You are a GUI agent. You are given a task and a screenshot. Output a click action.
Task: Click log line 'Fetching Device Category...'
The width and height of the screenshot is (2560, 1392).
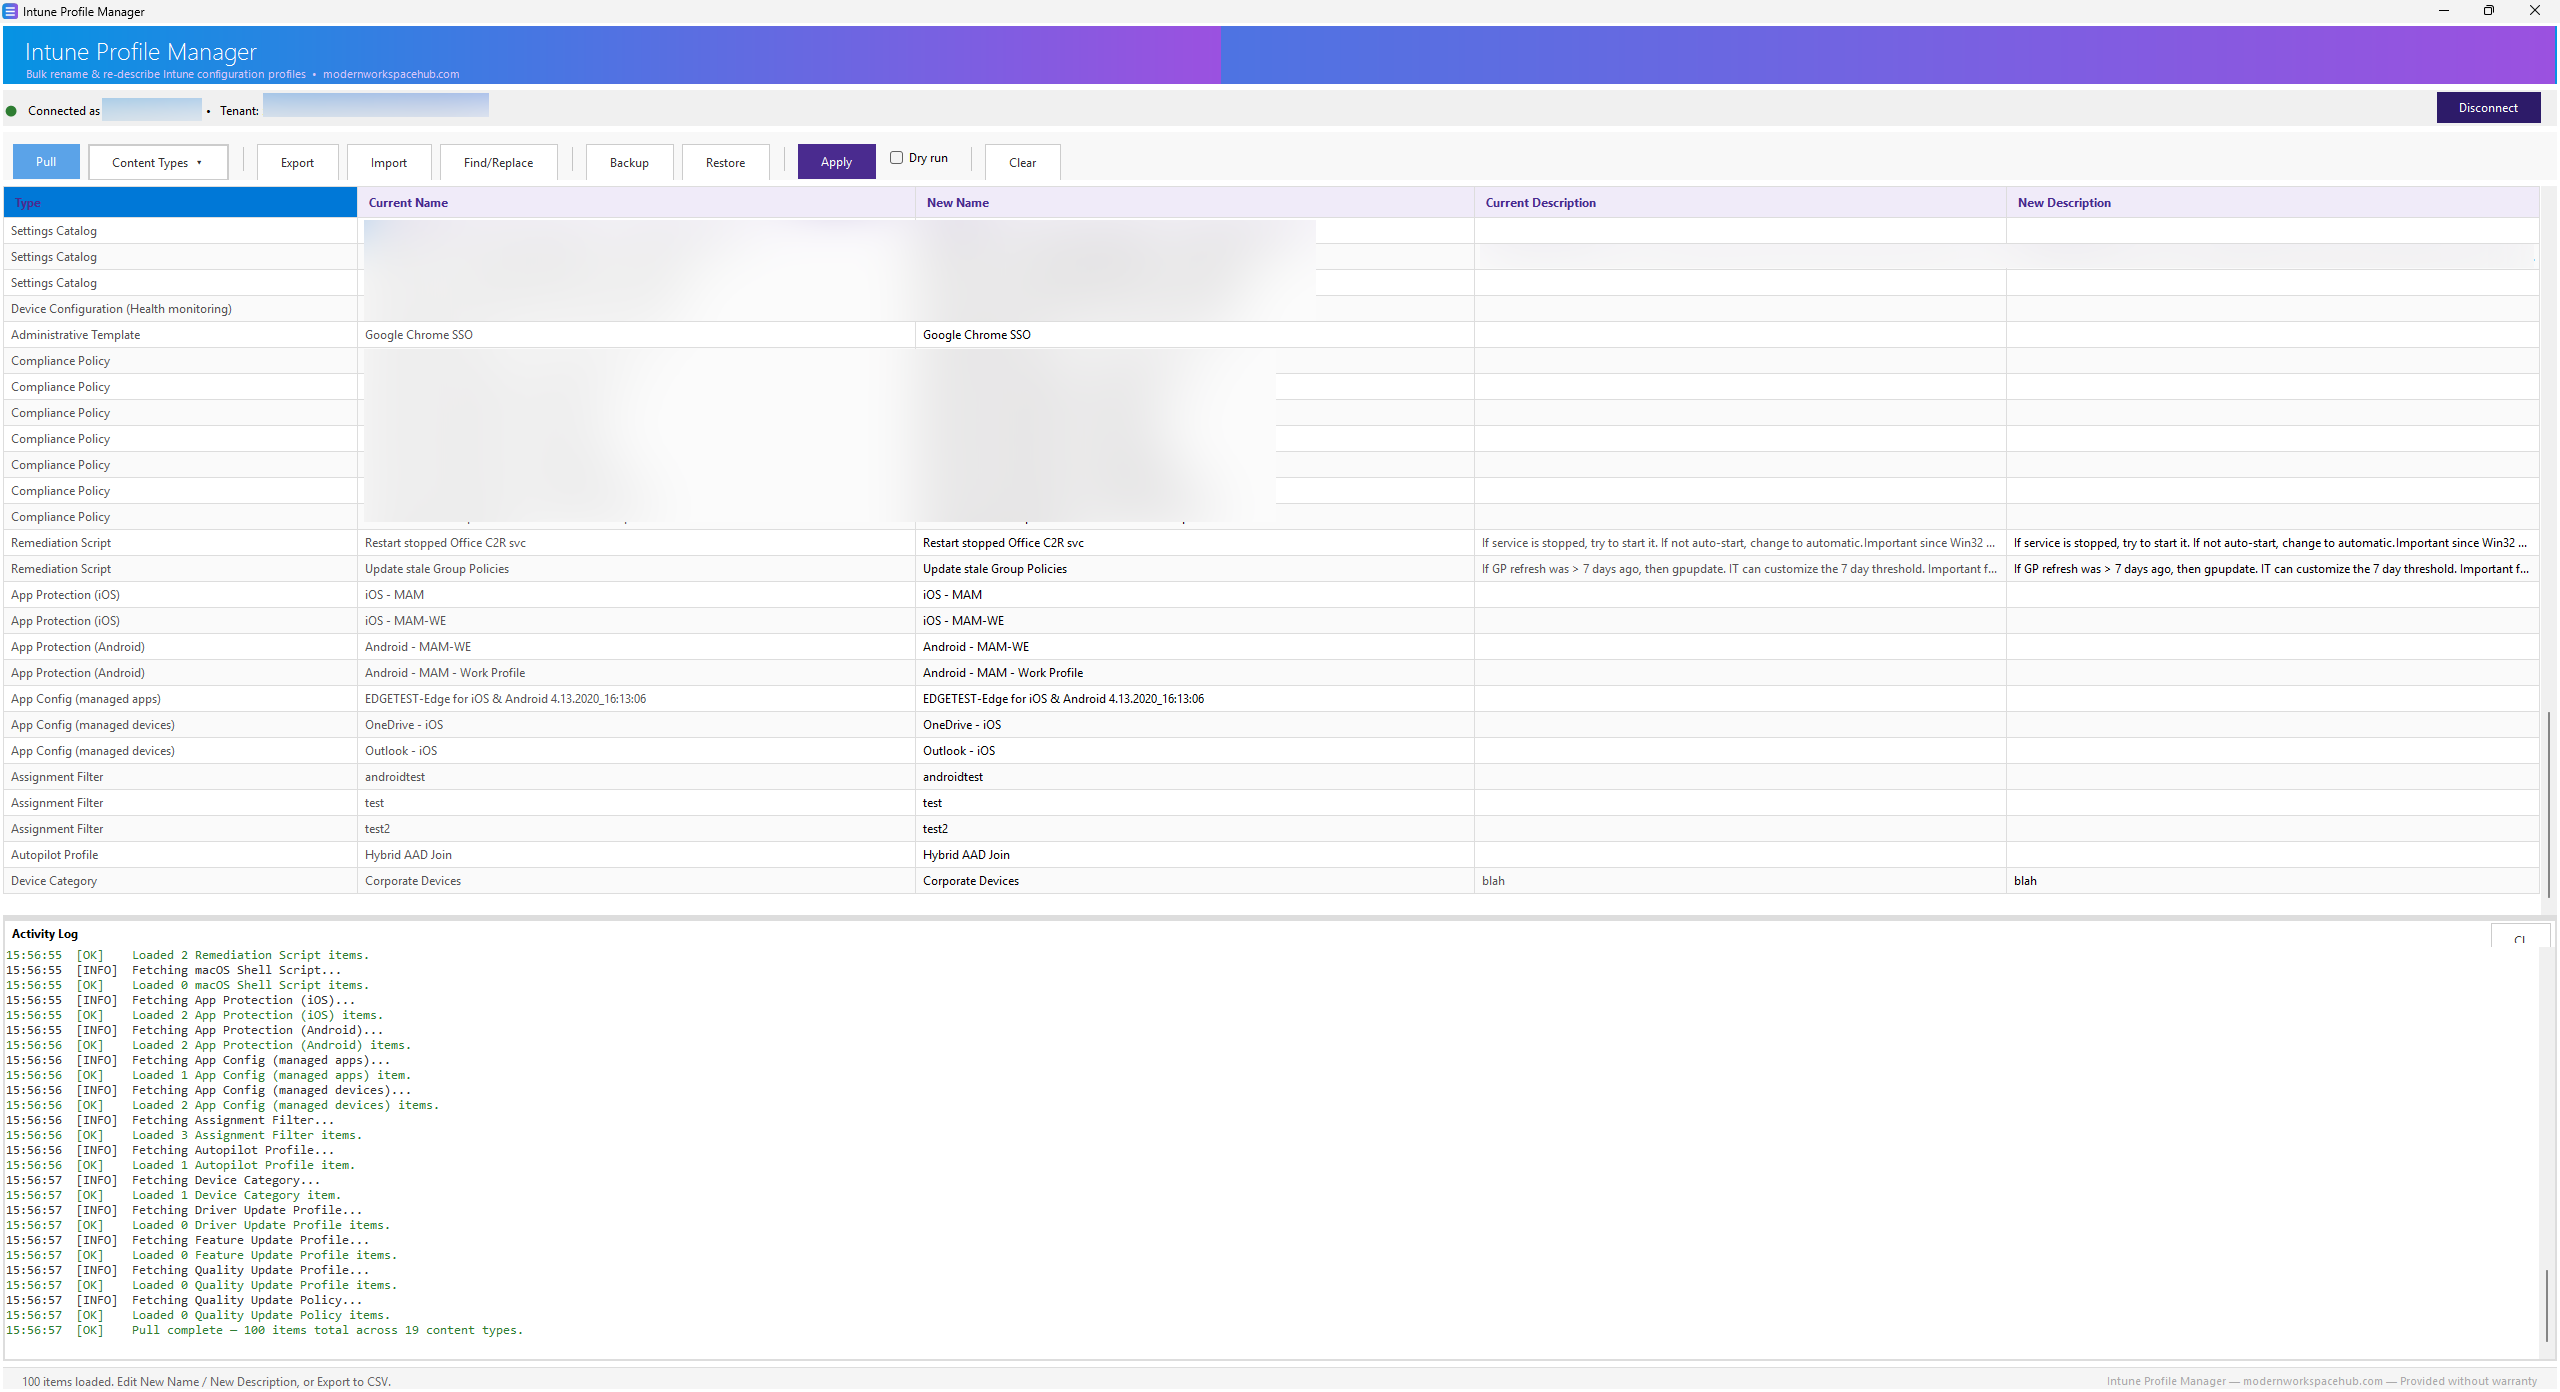pos(164,1180)
